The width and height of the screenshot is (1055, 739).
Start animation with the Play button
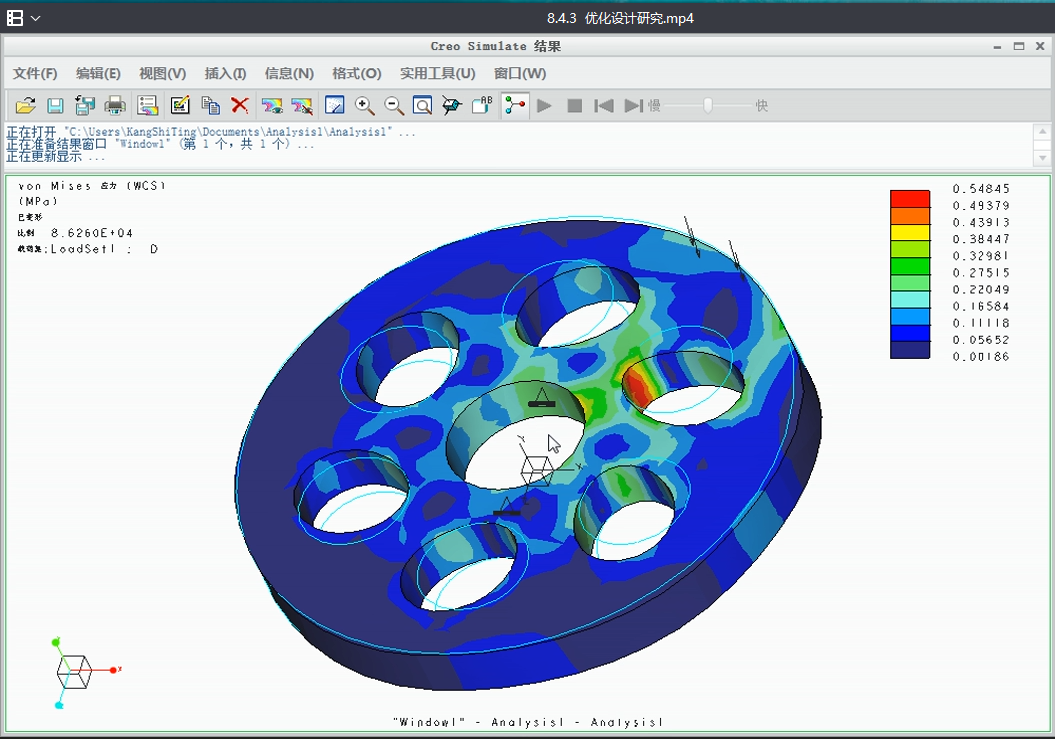[545, 106]
